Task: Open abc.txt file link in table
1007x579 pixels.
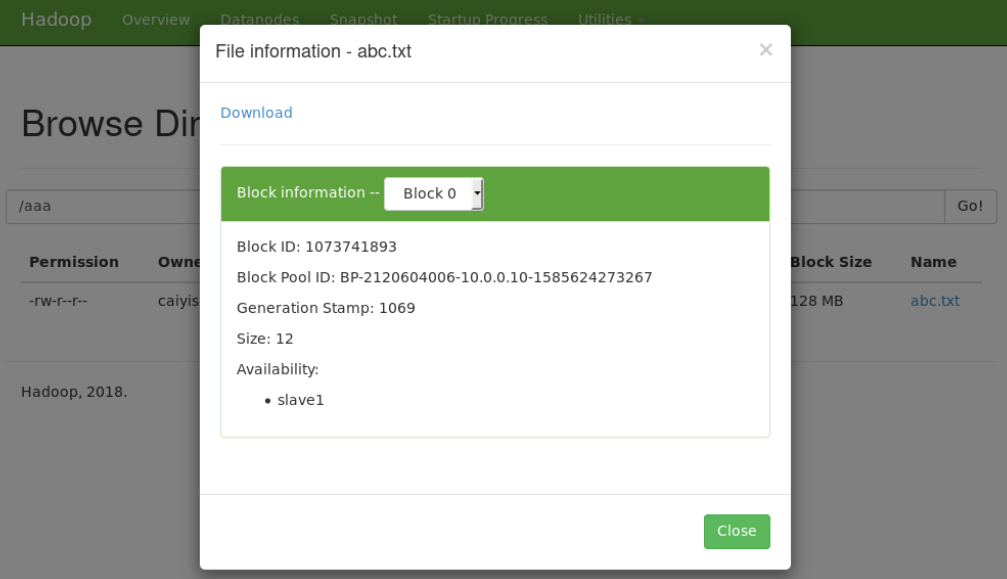Action: (935, 301)
